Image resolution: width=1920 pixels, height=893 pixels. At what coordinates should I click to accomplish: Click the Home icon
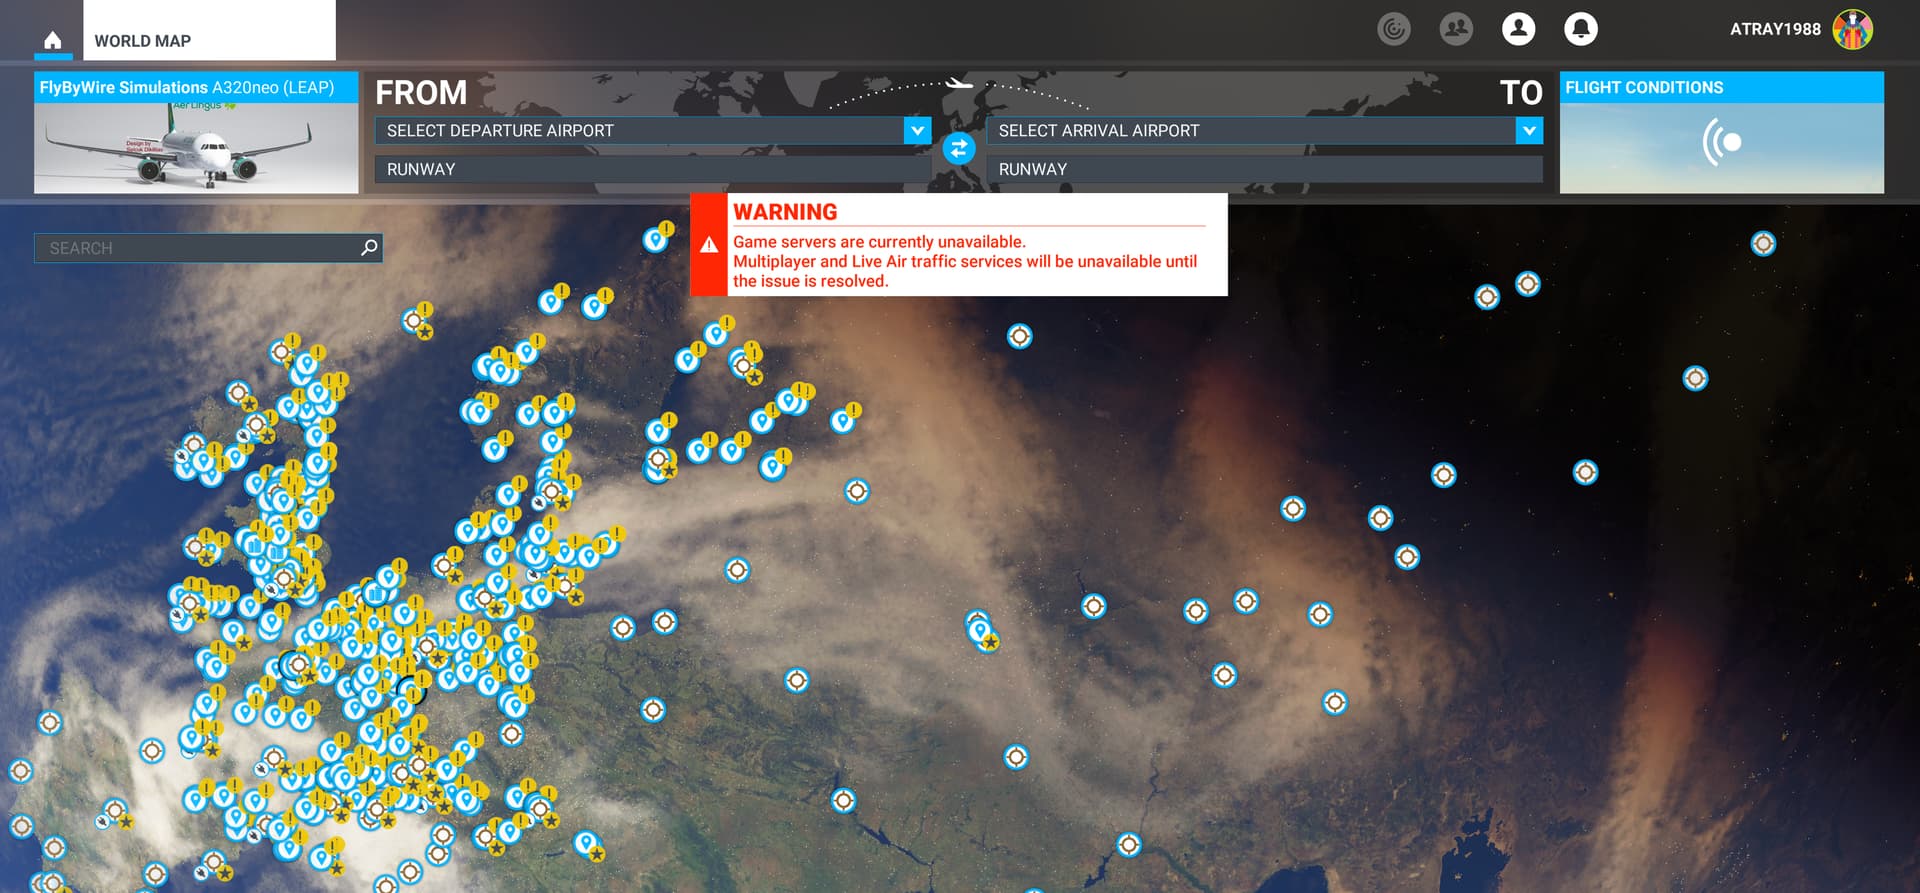pos(53,40)
